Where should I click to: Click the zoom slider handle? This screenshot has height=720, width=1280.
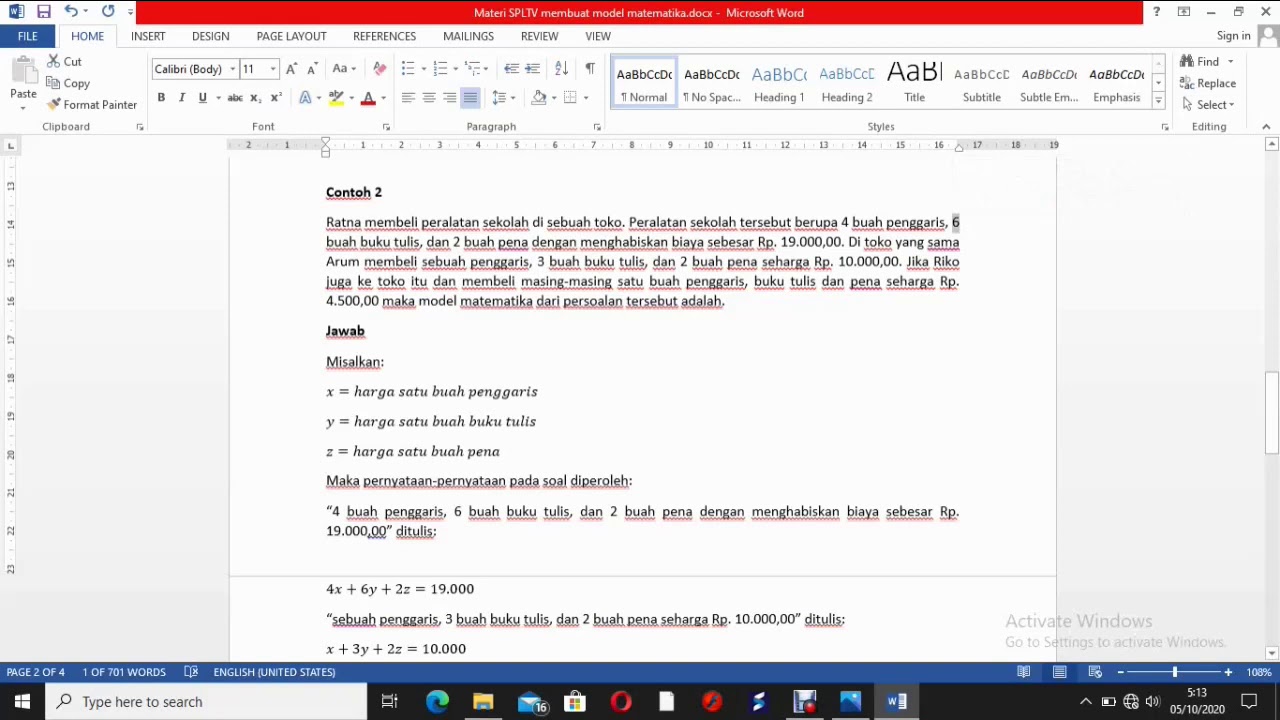1175,672
